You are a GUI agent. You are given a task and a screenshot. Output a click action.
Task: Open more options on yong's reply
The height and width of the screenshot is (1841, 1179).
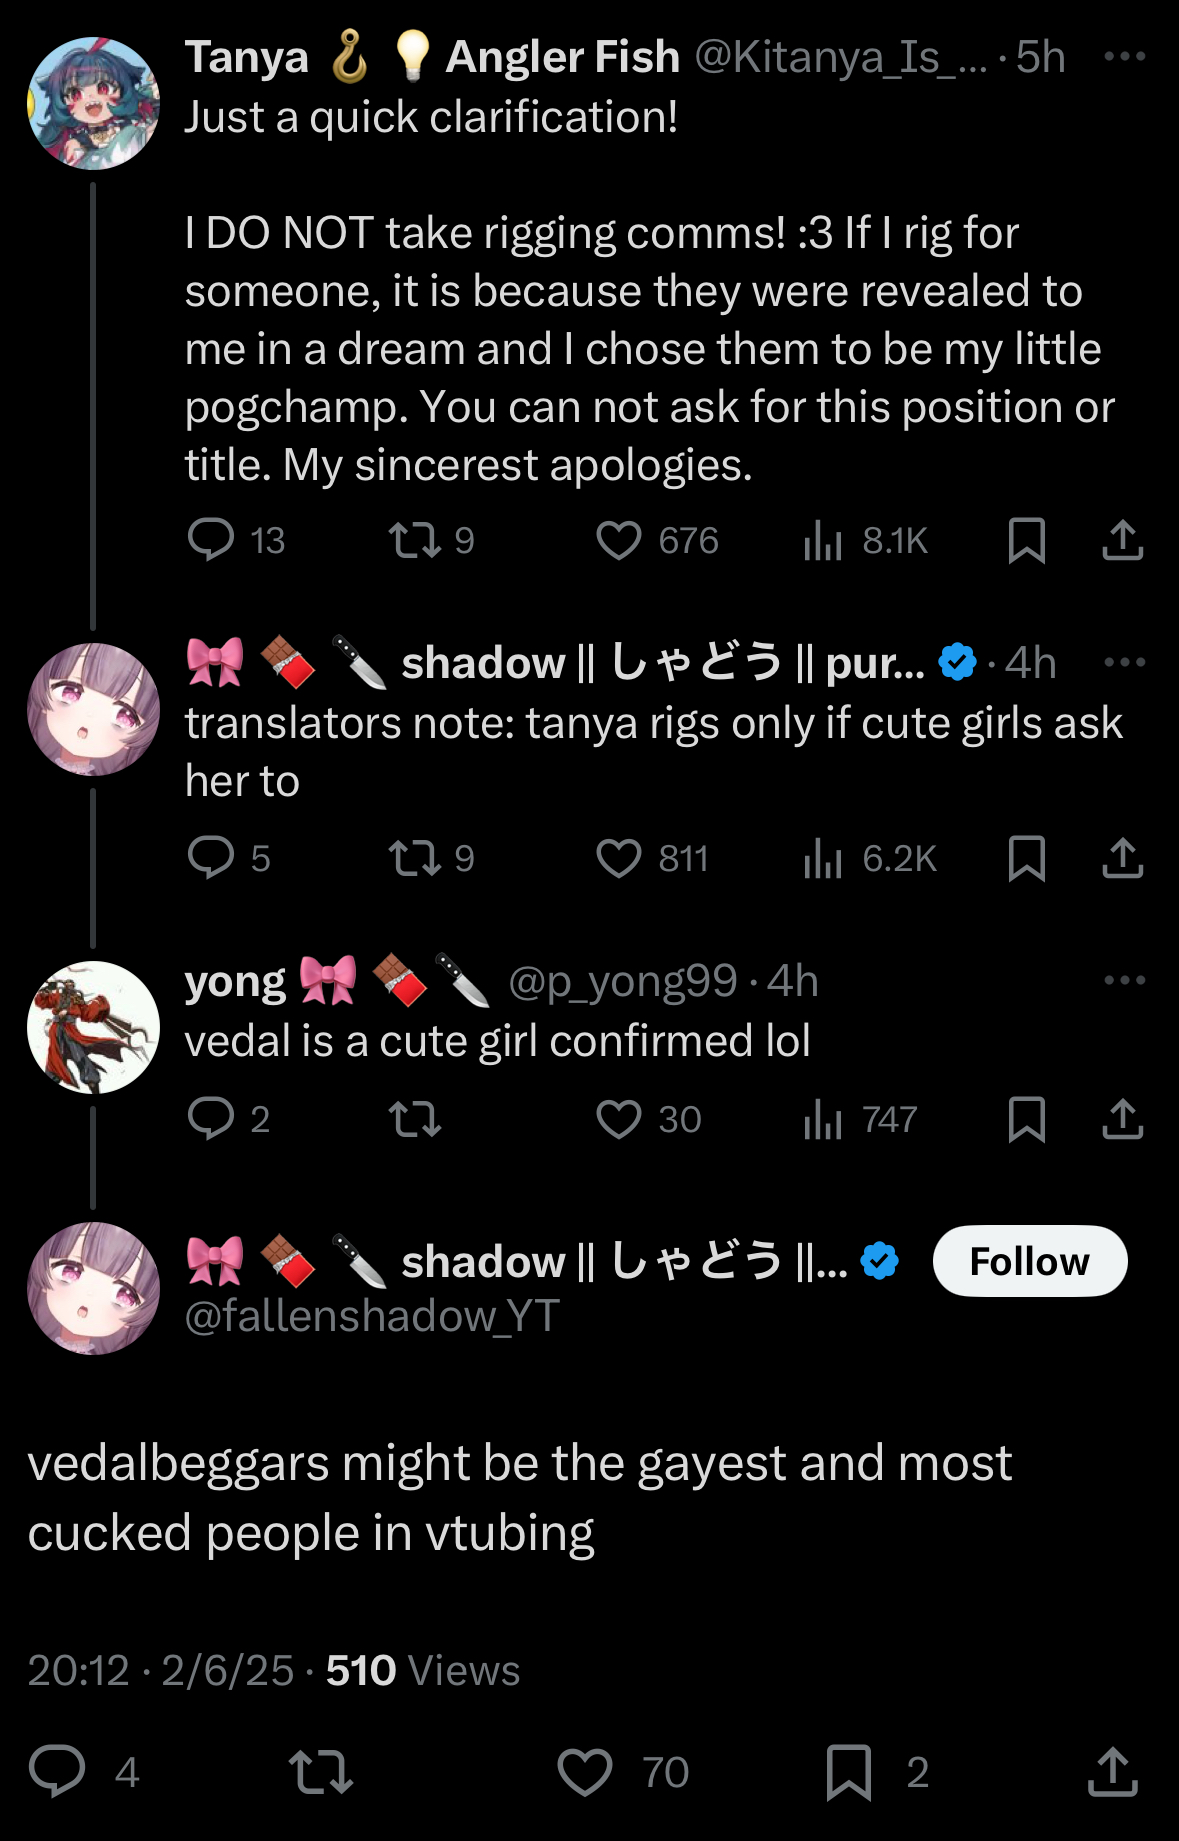pos(1125,980)
